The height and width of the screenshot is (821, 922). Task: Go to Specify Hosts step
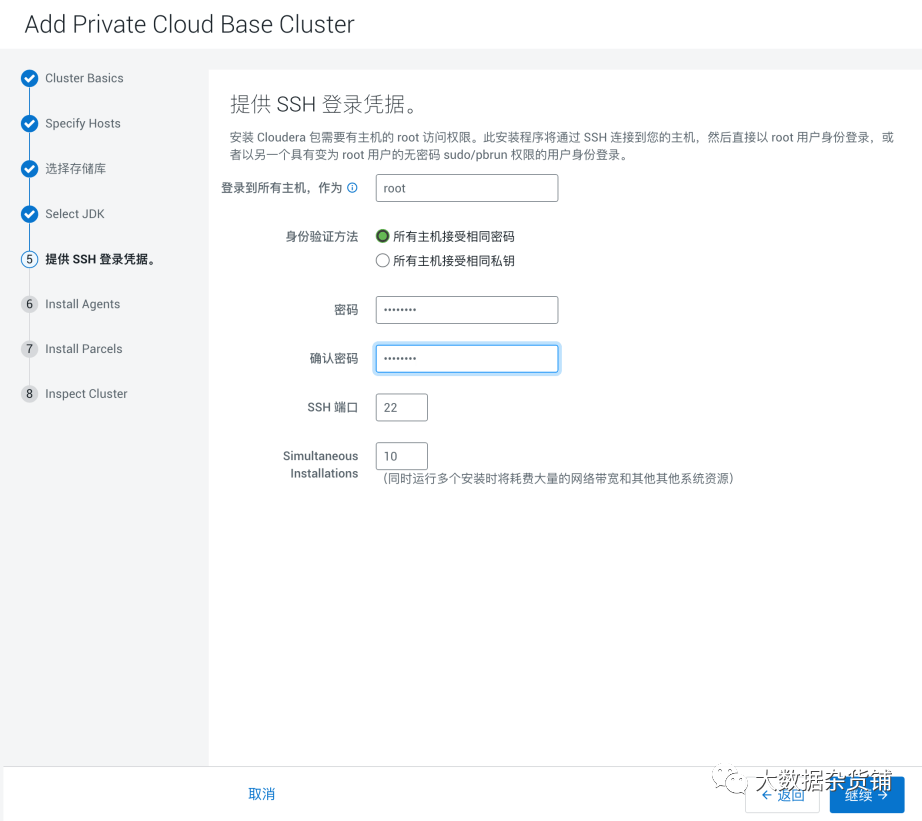pos(83,124)
